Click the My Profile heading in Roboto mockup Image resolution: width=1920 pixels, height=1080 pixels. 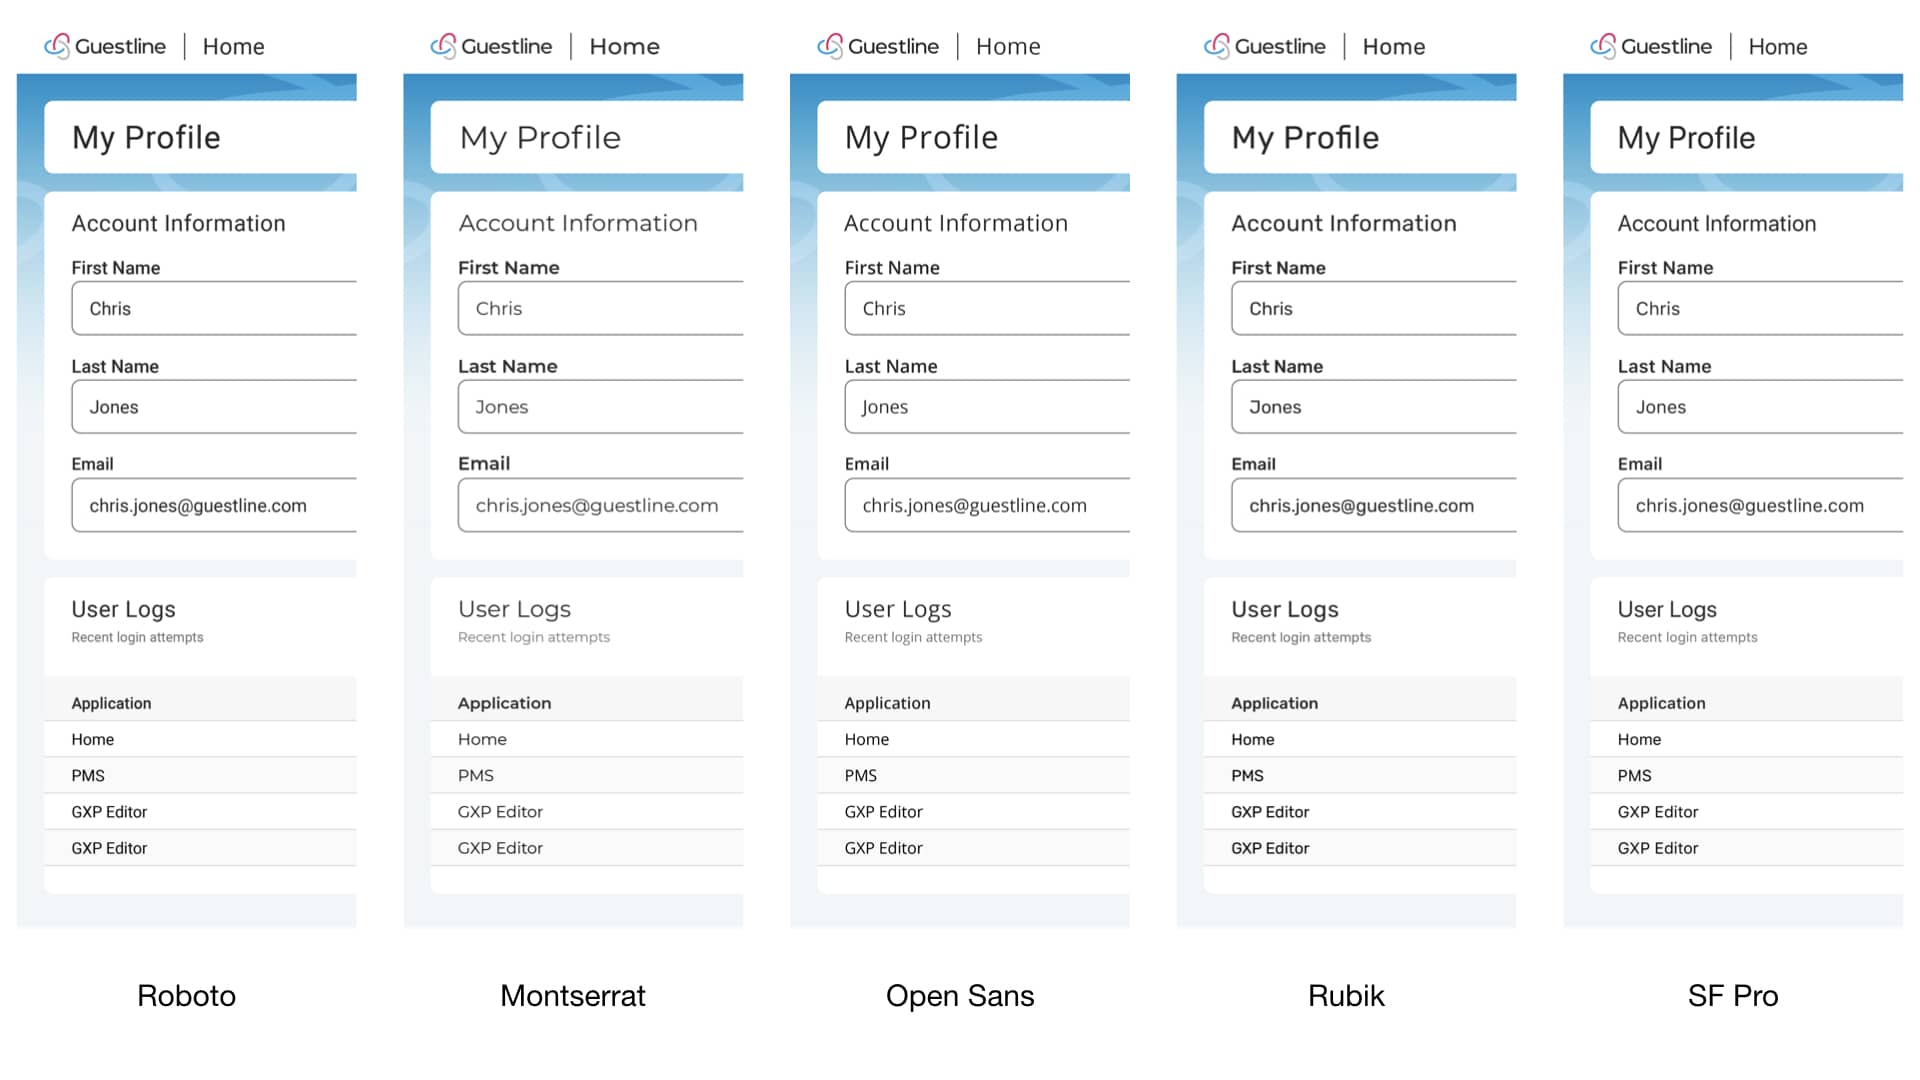(146, 137)
